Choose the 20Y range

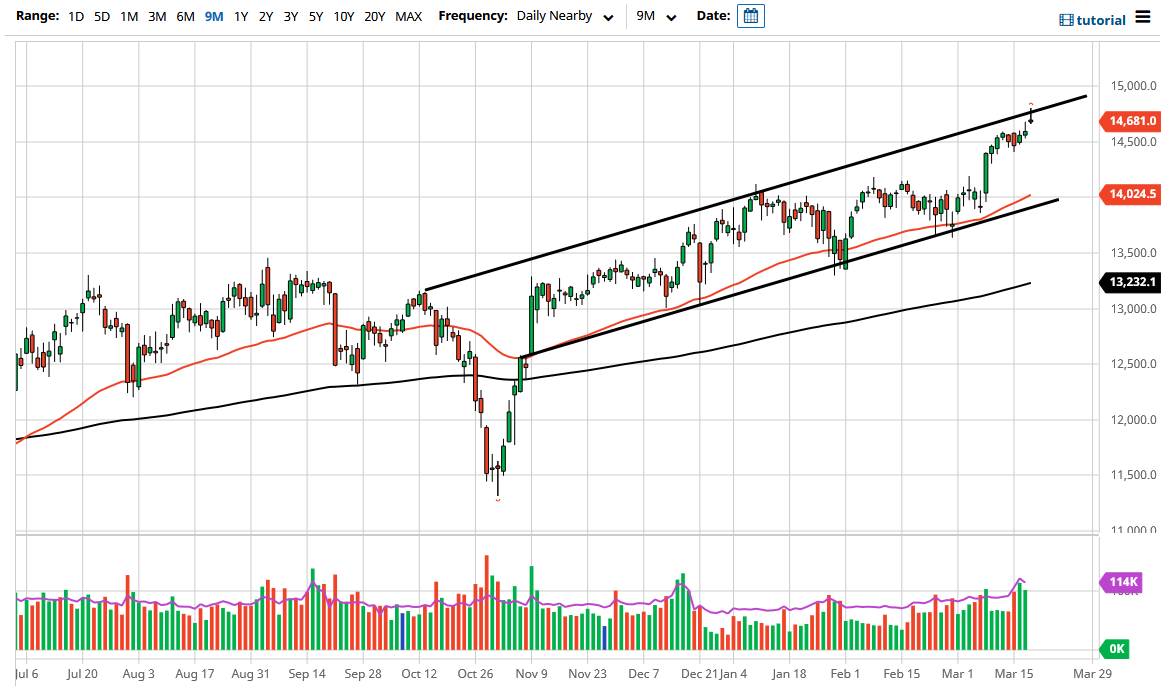click(375, 16)
